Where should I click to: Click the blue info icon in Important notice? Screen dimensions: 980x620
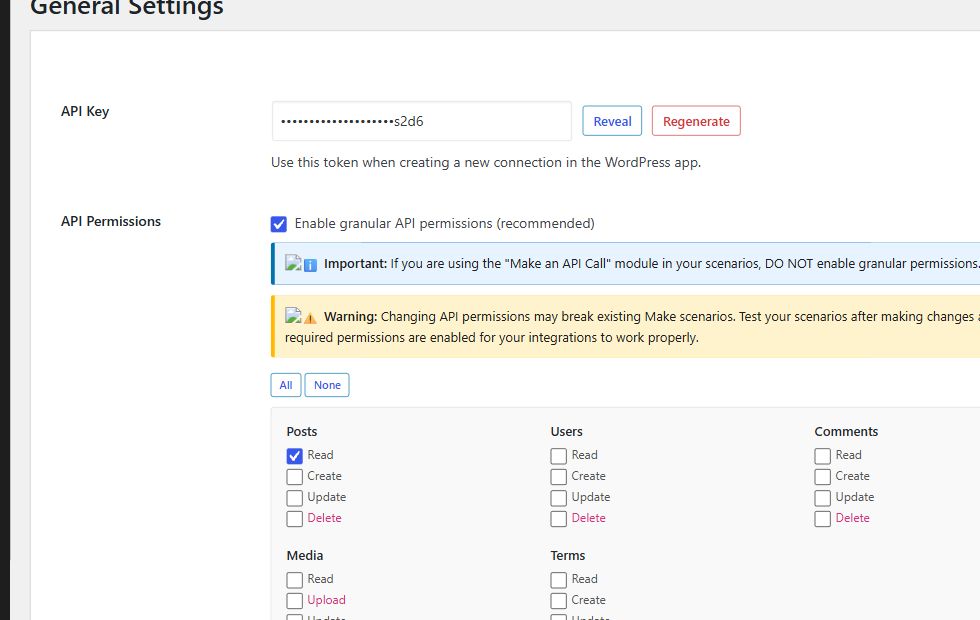pos(310,265)
